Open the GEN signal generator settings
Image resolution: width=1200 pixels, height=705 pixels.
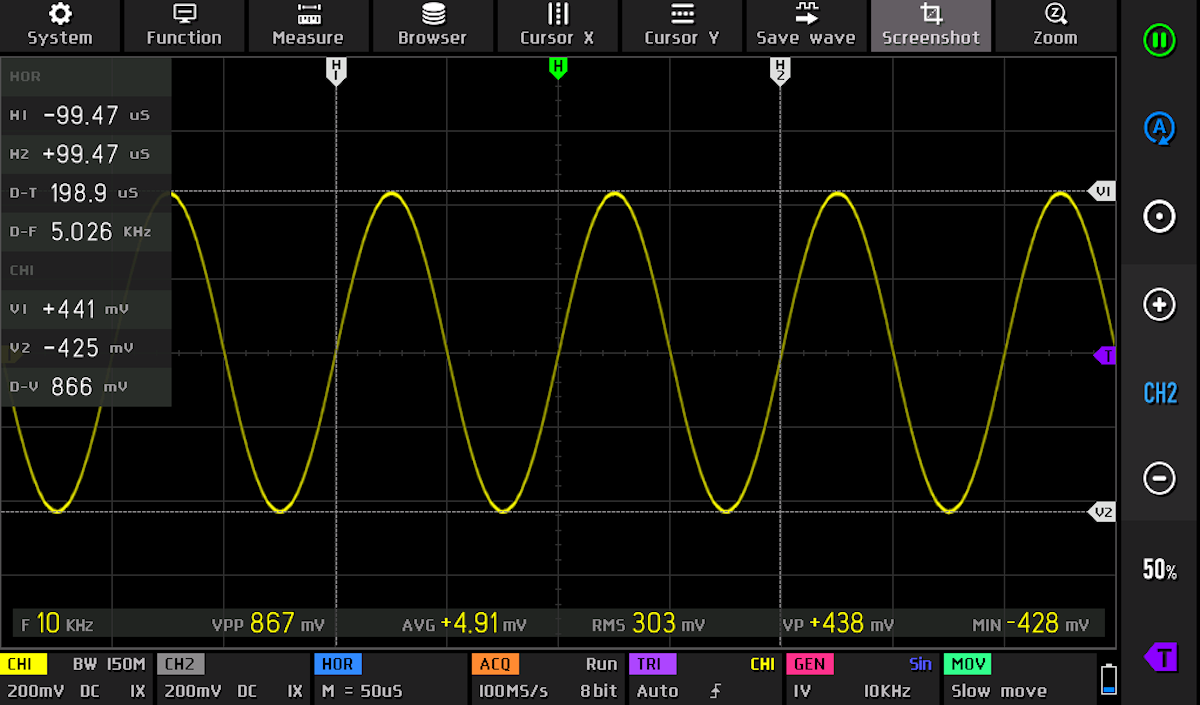tap(861, 678)
